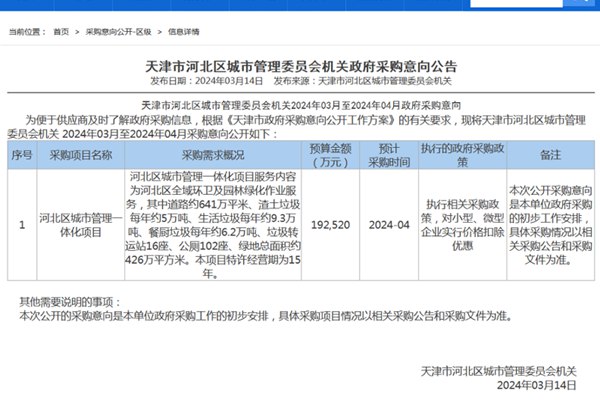Image resolution: width=600 pixels, height=400 pixels.
Task: Click the 序号 column header
Action: coord(22,157)
